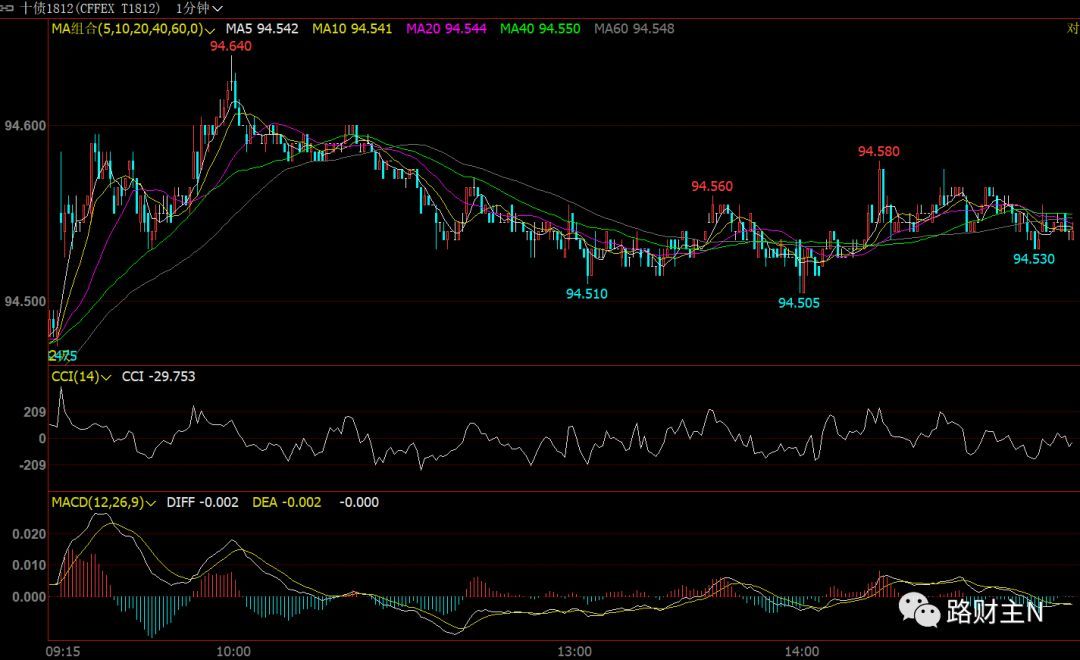Viewport: 1080px width, 660px height.
Task: Click the gray MA60 94.548 label
Action: pos(634,29)
